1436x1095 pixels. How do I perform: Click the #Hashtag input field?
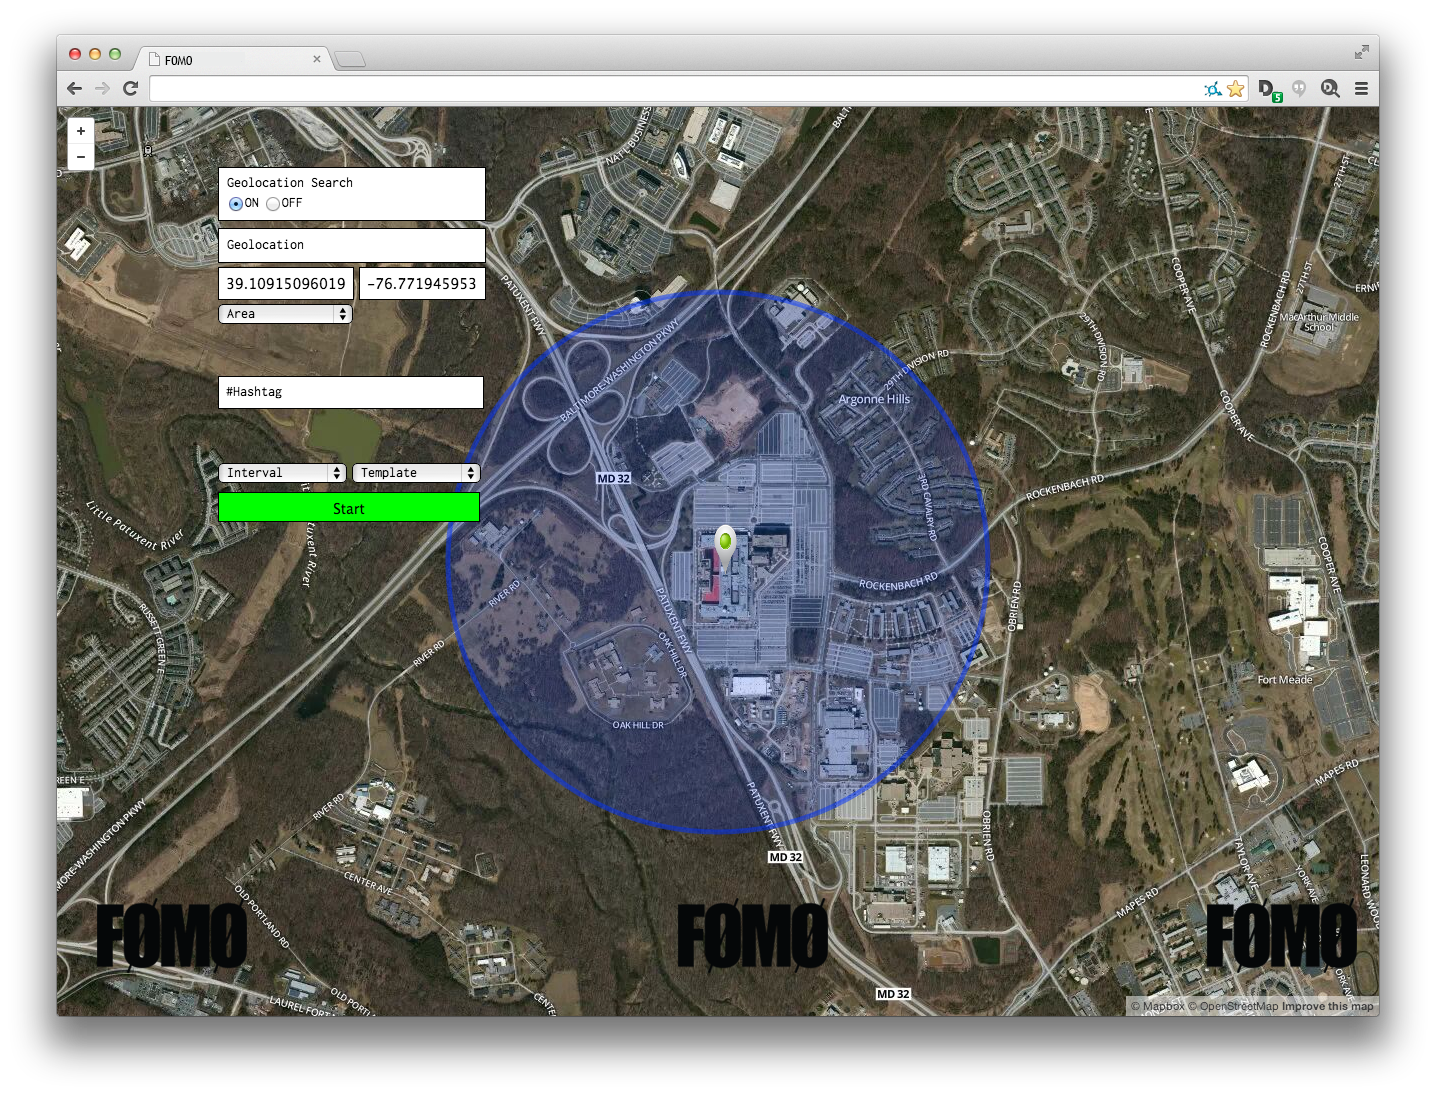coord(351,392)
